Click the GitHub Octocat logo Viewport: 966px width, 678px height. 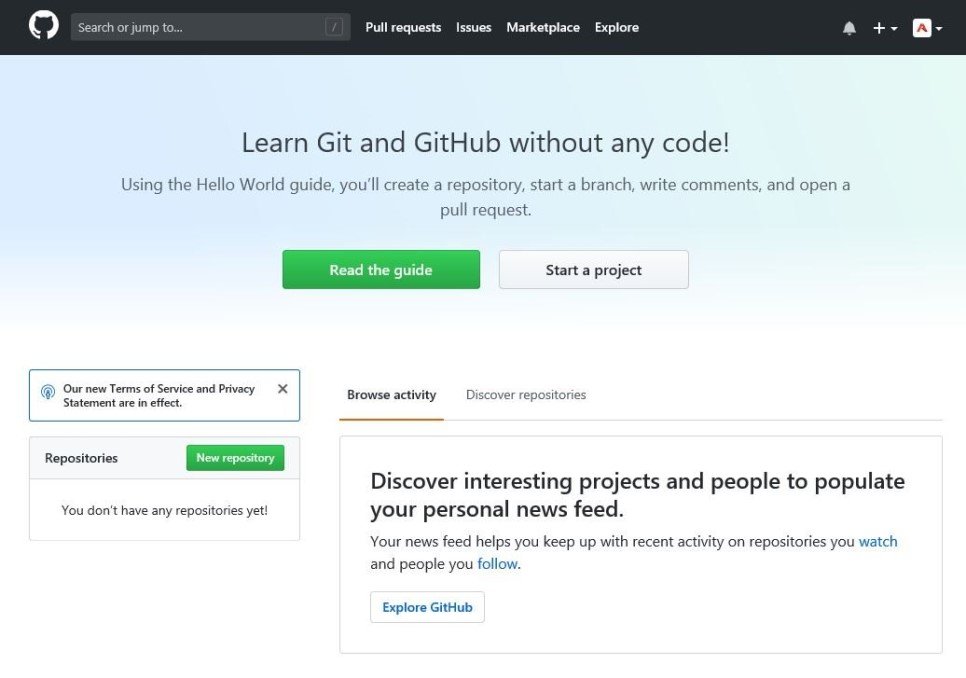click(44, 26)
